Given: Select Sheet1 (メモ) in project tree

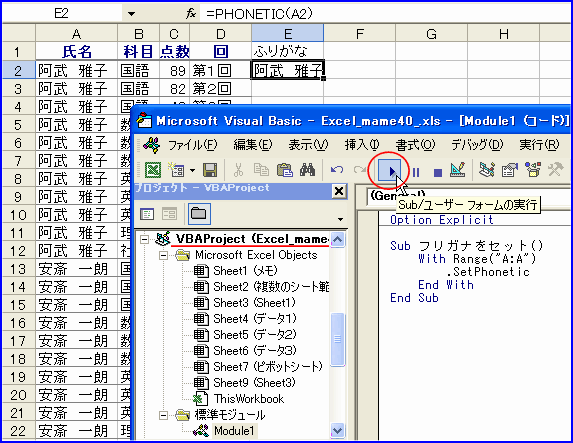Looking at the screenshot, I should [245, 271].
